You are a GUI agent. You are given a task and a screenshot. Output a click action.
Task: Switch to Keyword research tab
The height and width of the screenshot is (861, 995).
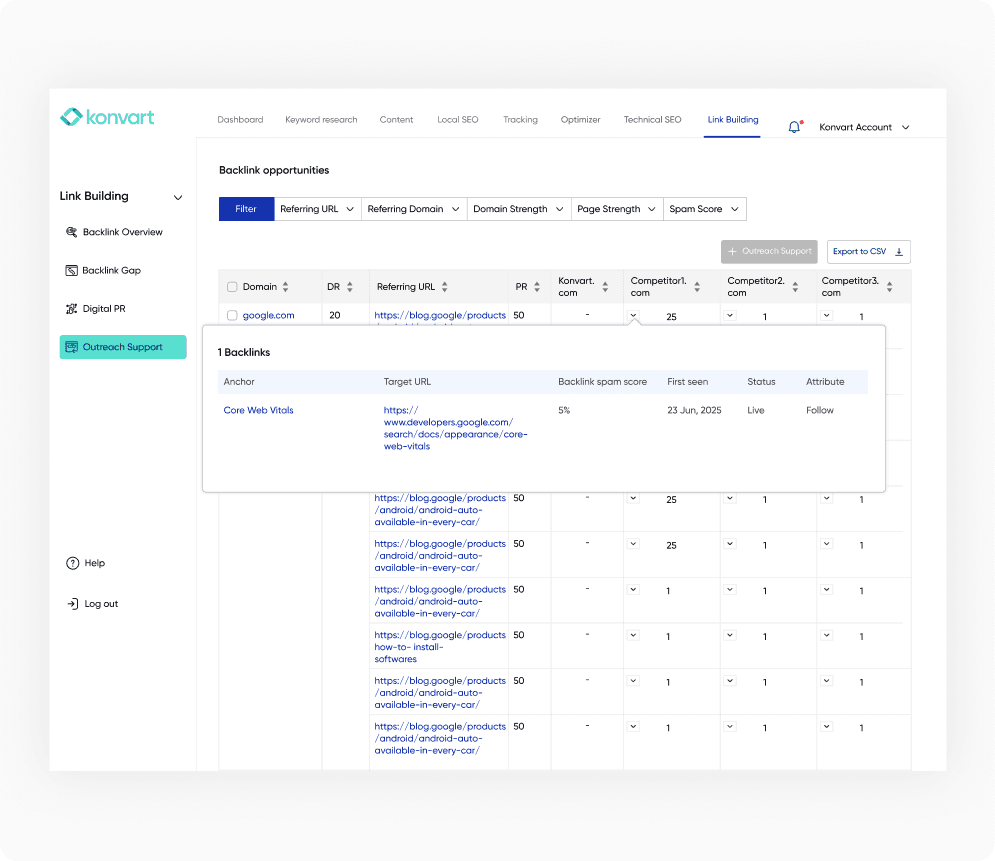pyautogui.click(x=321, y=119)
